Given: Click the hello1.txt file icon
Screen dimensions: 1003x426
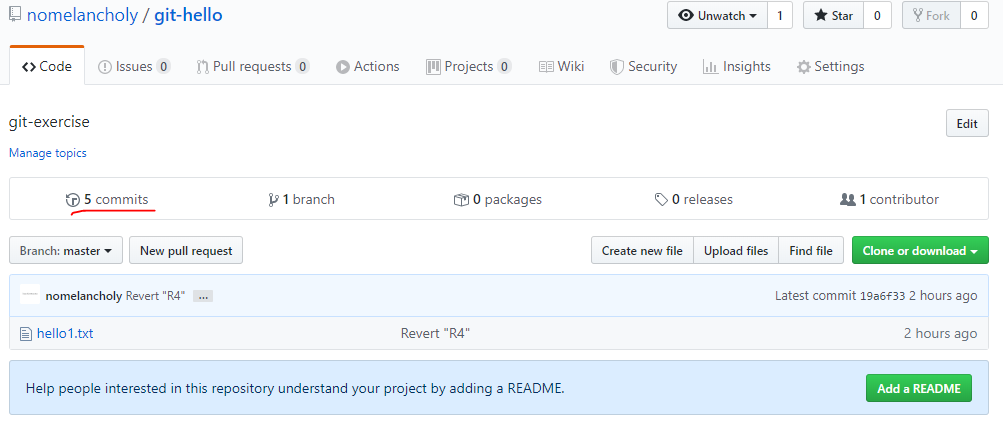Looking at the screenshot, I should coord(26,333).
